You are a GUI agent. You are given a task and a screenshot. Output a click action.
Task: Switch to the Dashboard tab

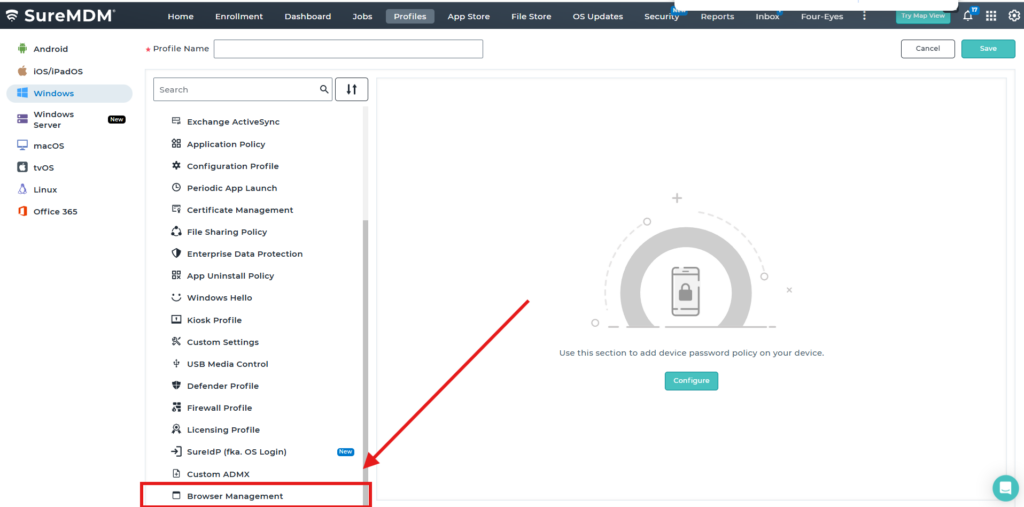(308, 16)
